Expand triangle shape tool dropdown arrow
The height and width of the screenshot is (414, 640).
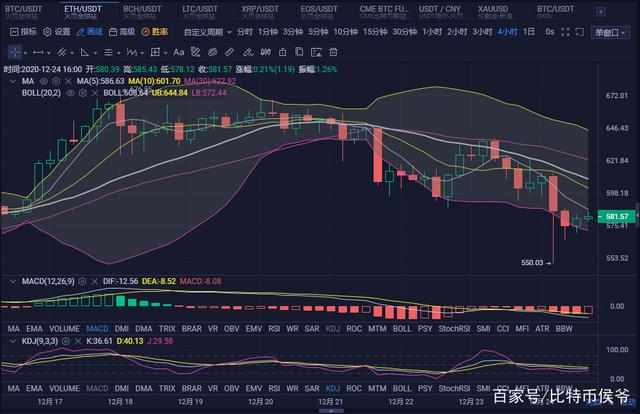pos(95,53)
